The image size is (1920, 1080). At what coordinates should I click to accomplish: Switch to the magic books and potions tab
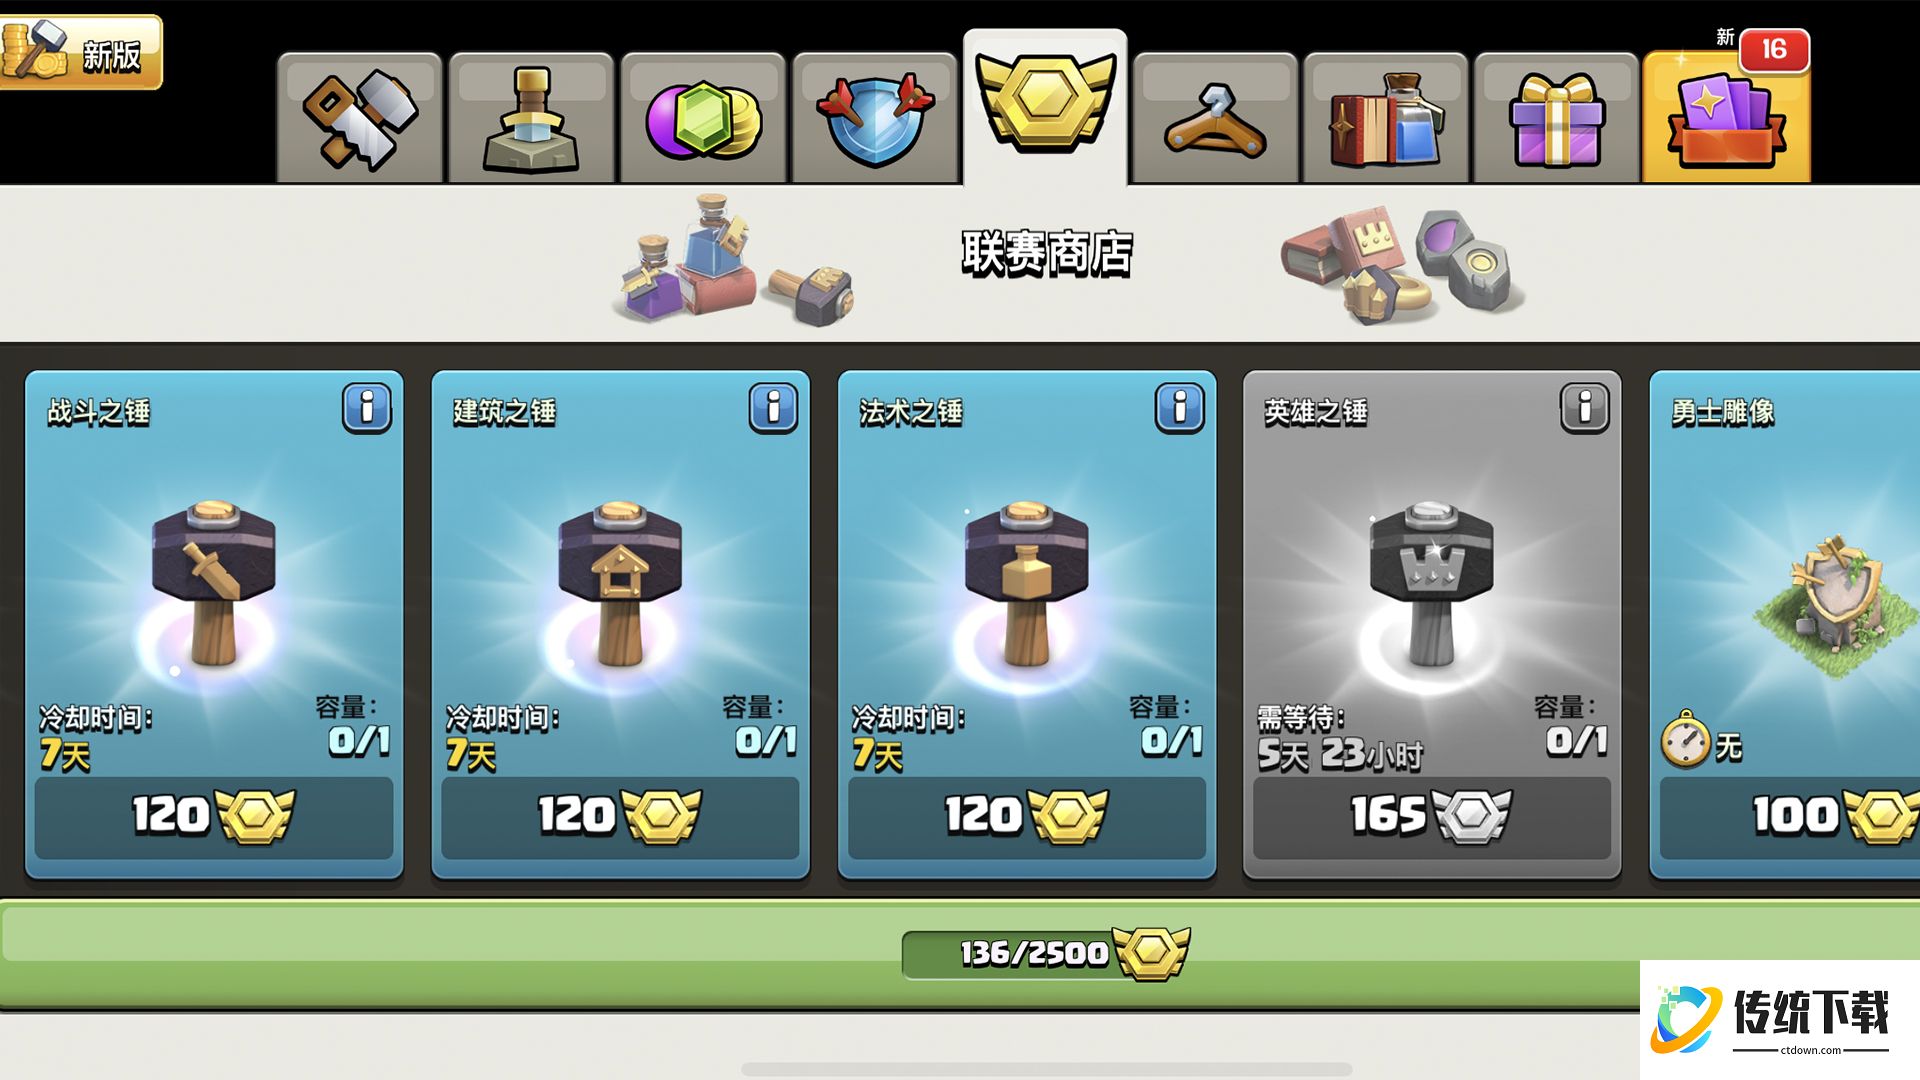point(1386,118)
